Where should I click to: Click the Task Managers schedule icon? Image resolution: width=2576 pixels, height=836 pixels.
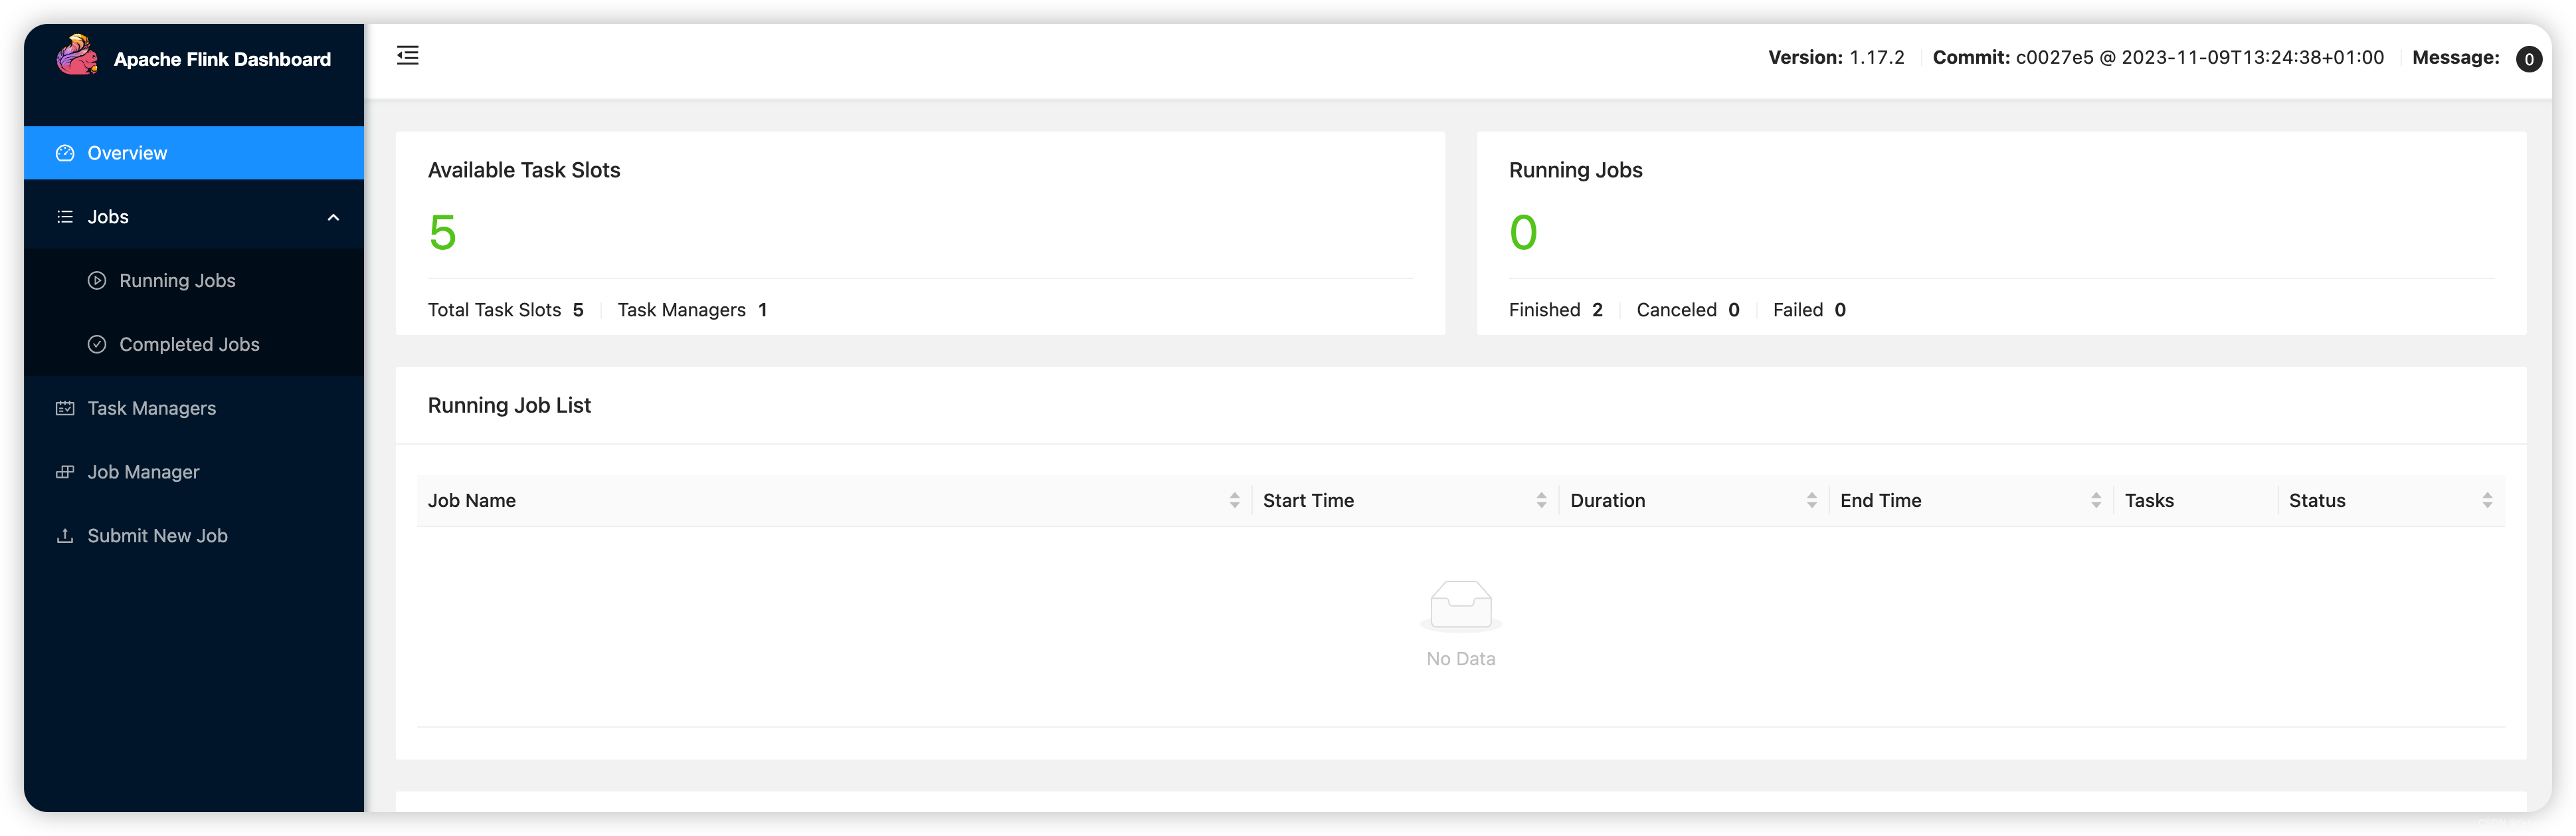point(65,408)
